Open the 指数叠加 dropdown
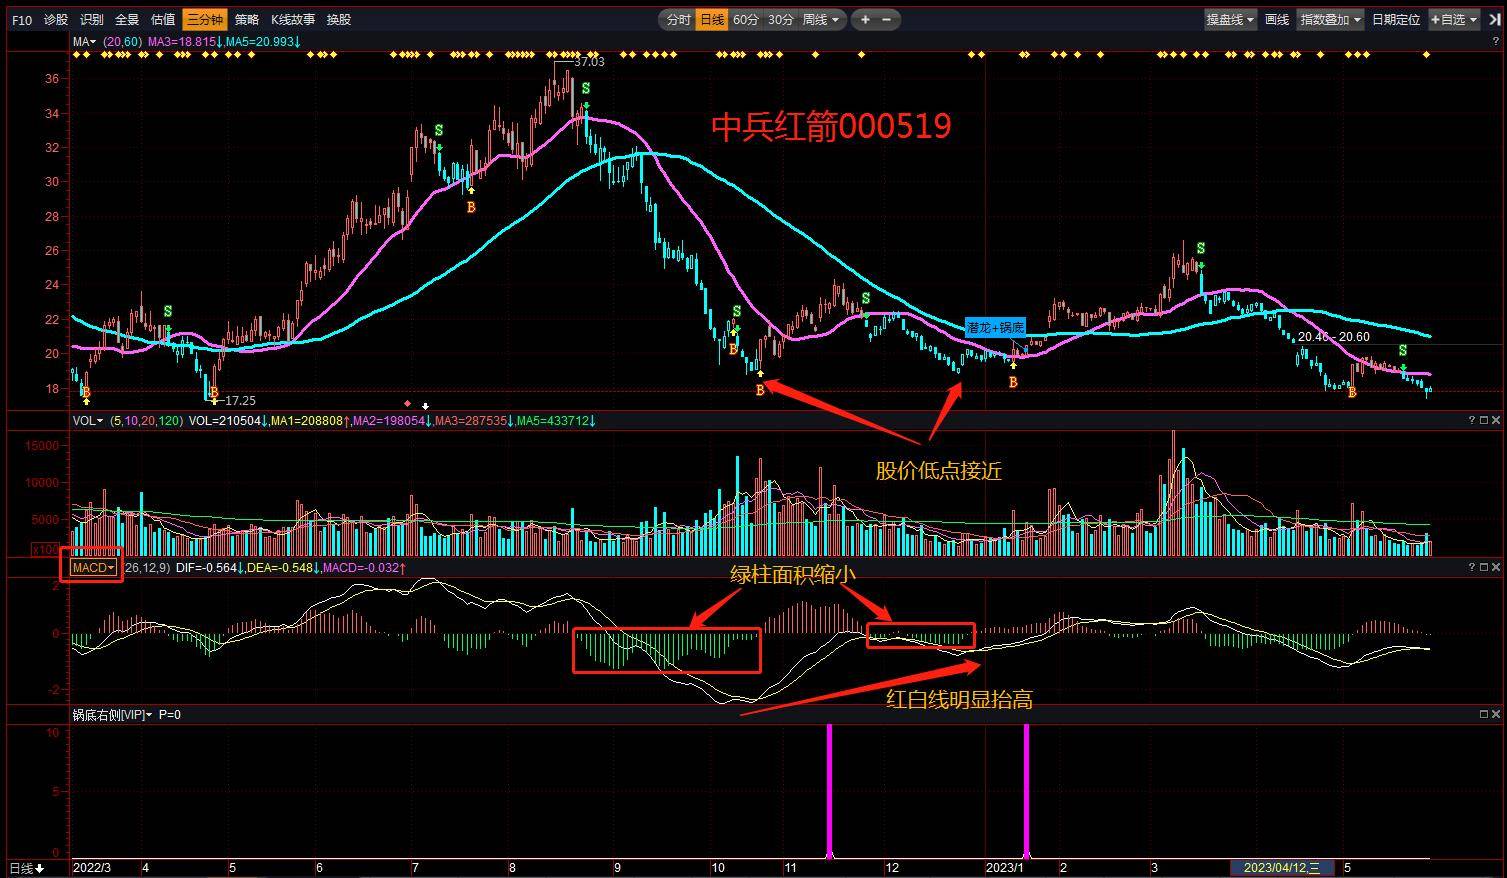 pyautogui.click(x=1330, y=19)
